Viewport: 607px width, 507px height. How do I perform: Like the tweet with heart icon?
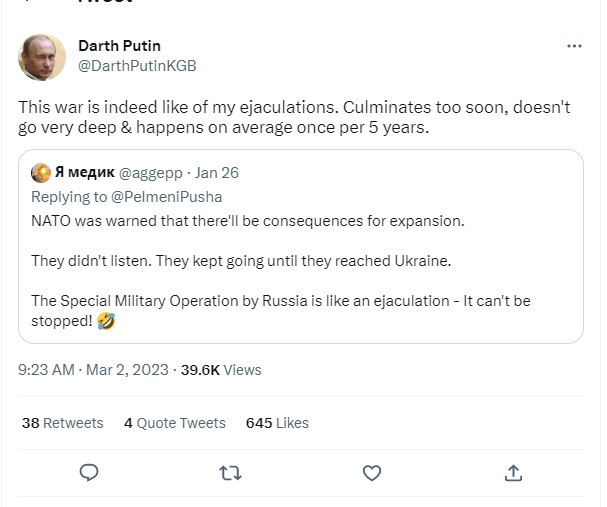coord(372,473)
